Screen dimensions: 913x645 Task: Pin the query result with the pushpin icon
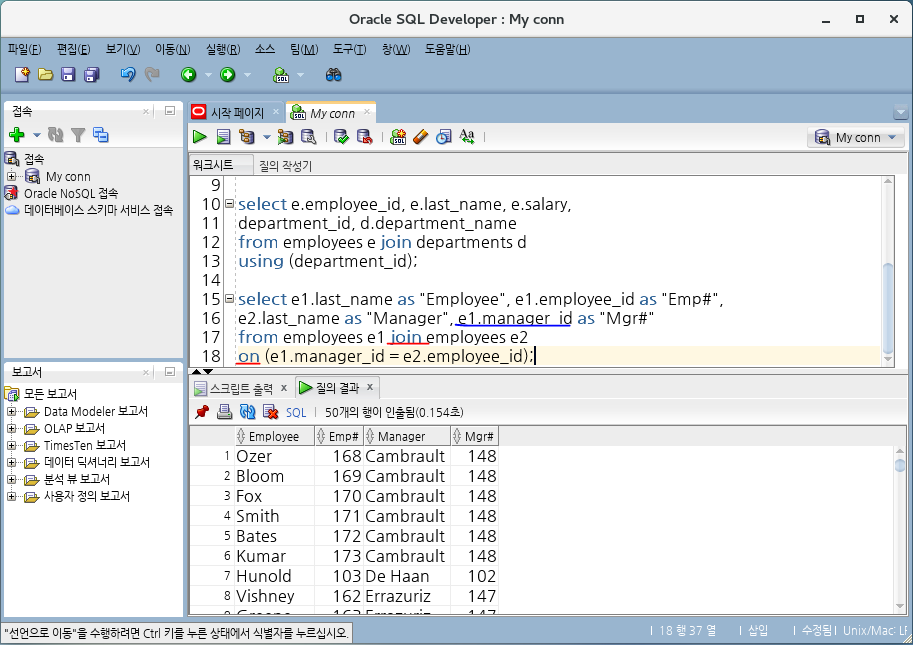[202, 412]
